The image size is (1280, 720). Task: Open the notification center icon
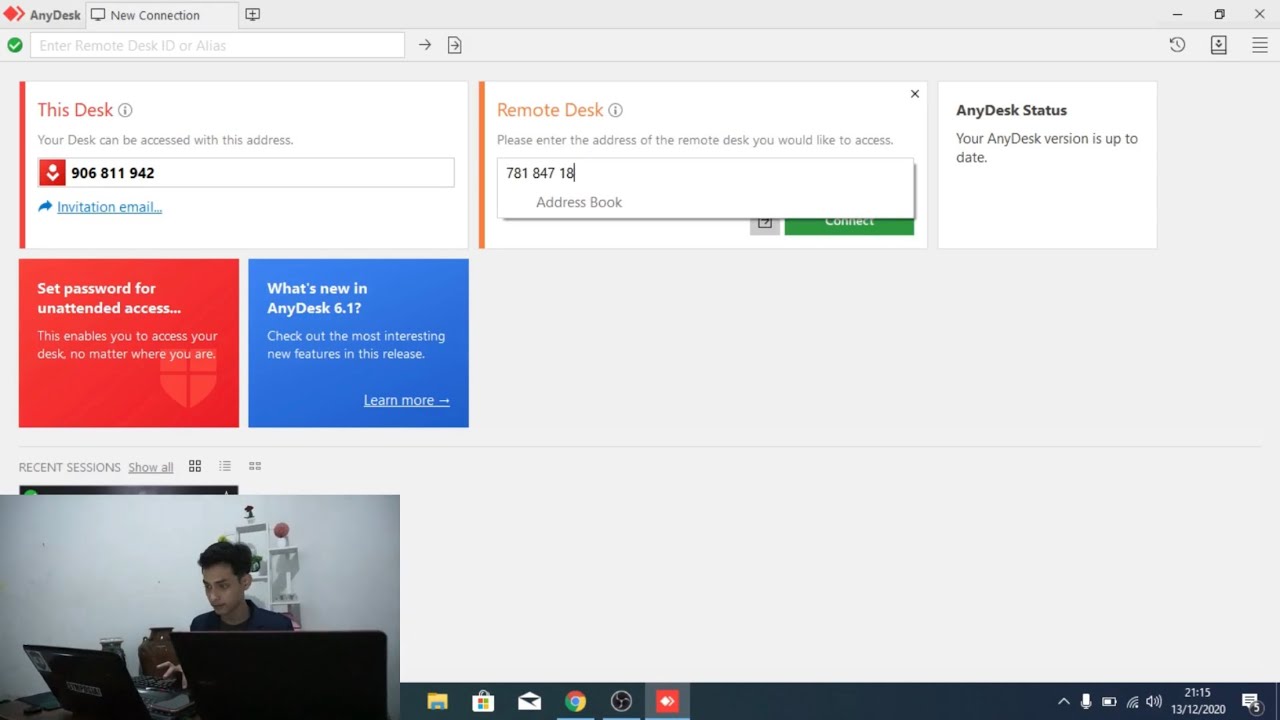click(1250, 701)
